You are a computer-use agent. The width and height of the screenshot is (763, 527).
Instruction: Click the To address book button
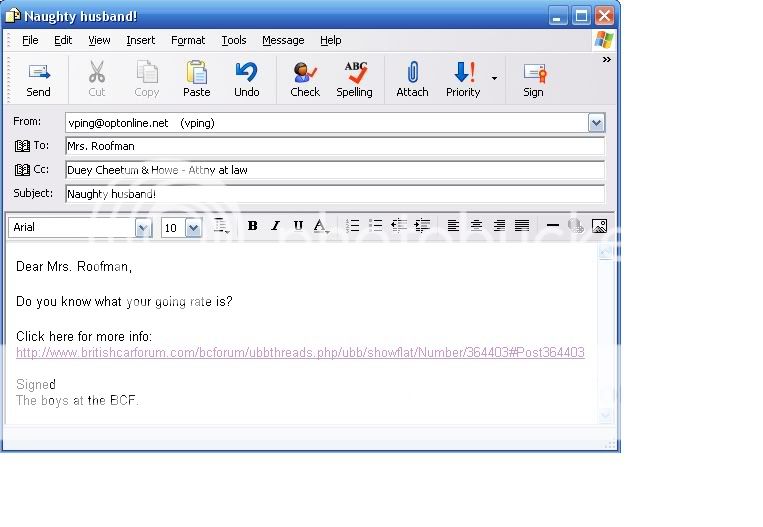tap(32, 146)
